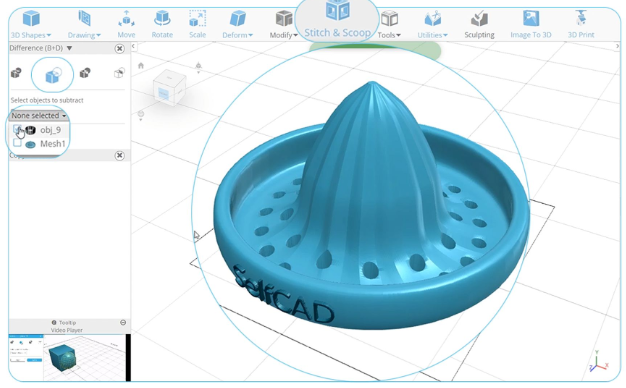Expand the Tools menu
The image size is (626, 388).
click(389, 25)
